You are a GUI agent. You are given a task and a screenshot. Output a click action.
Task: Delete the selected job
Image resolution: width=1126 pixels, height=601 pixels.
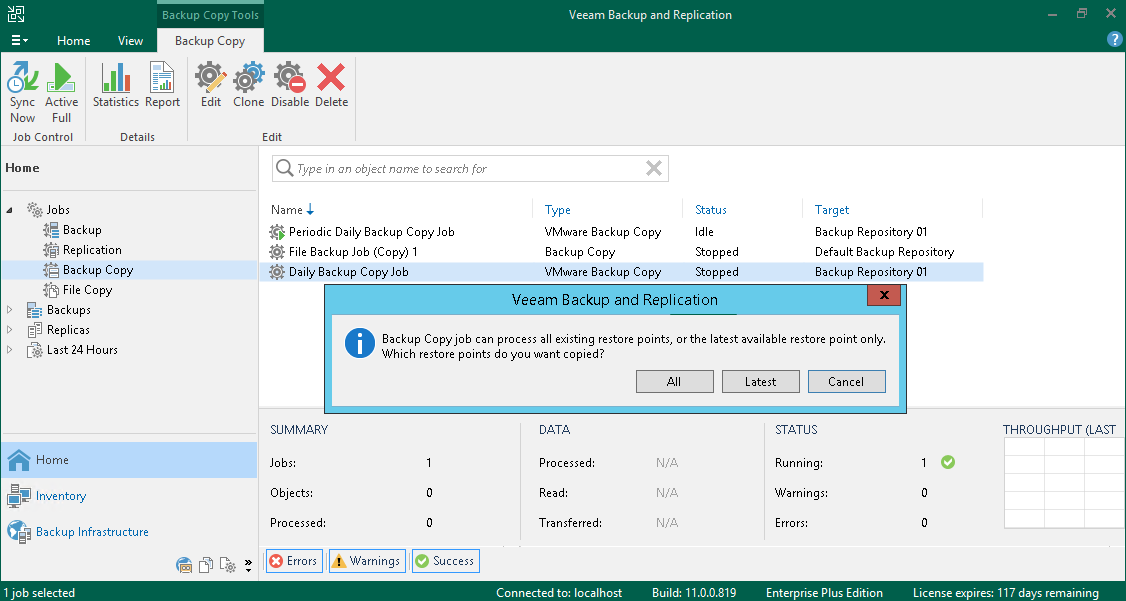point(331,85)
